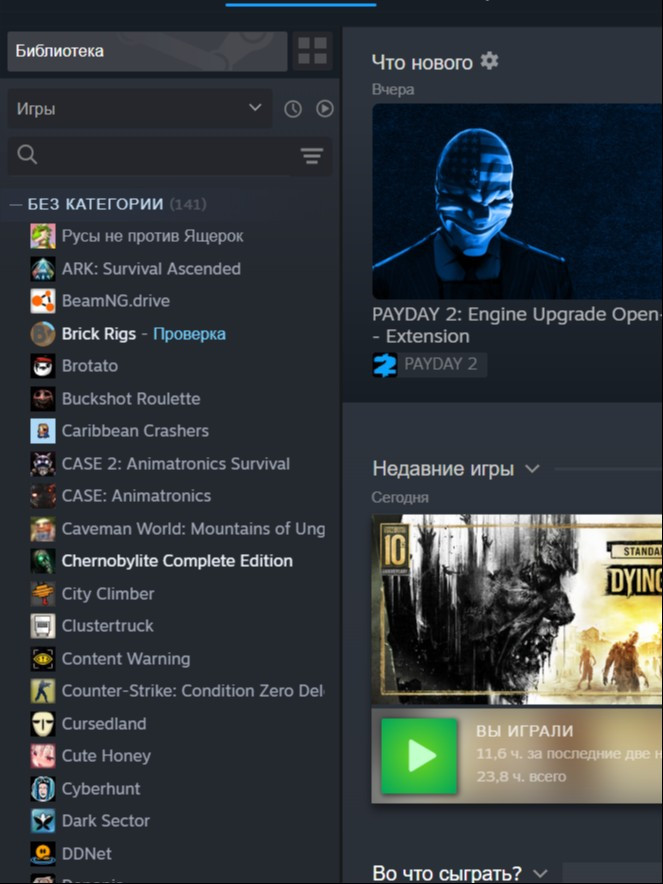Viewport: 663px width, 884px height.
Task: Open the advanced filter options icon
Action: point(312,155)
